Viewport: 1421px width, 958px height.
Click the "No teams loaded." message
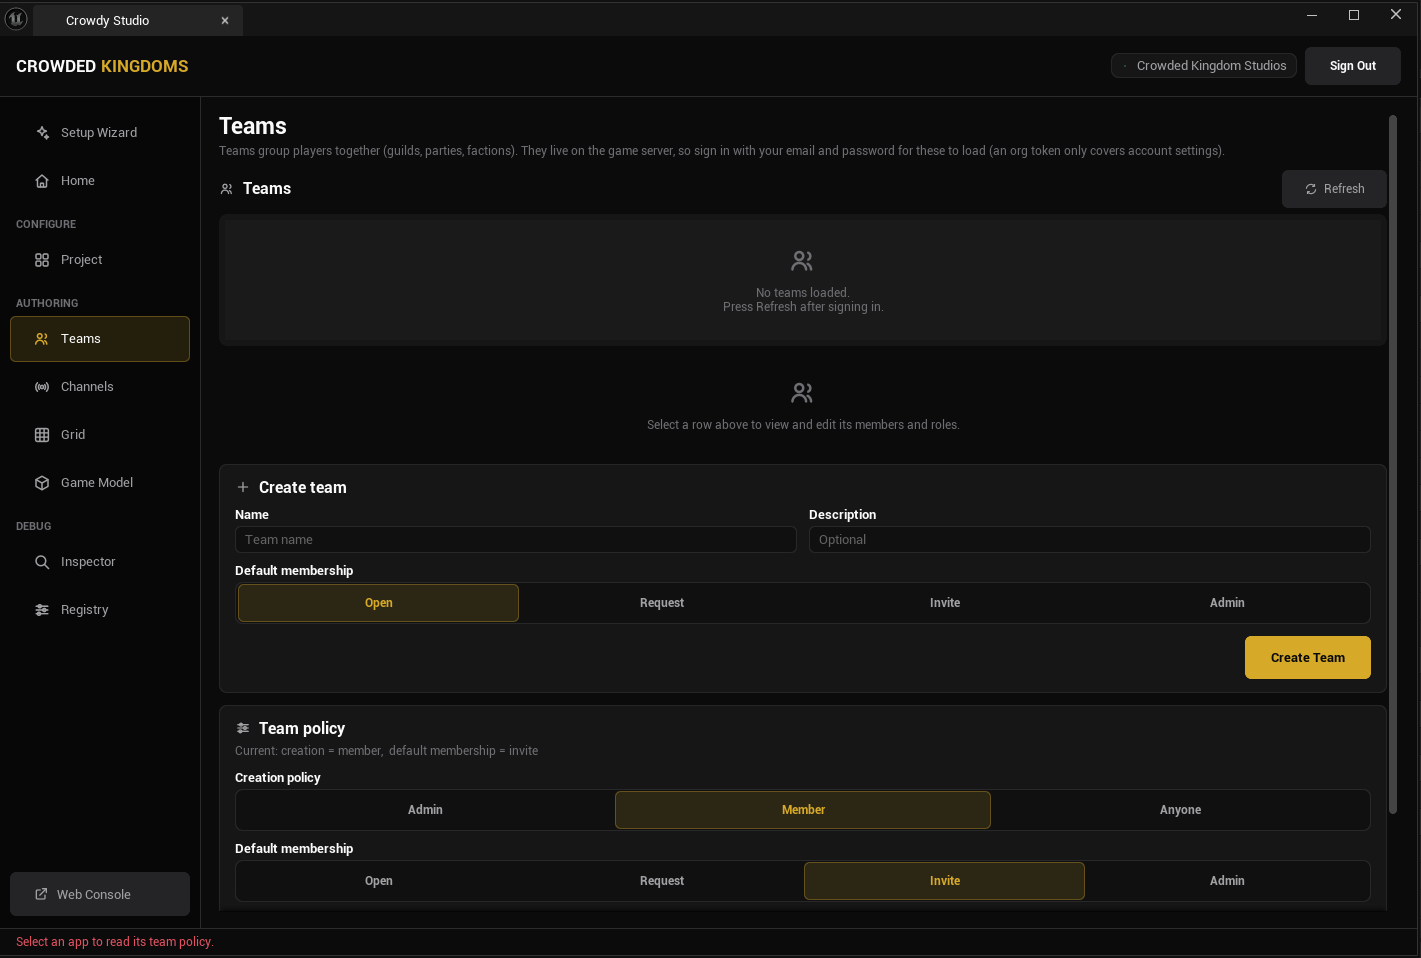click(x=802, y=293)
